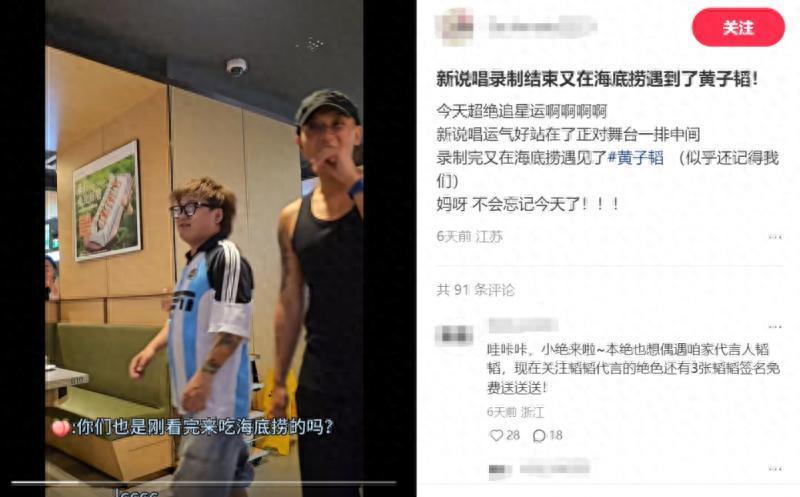800x497 pixels.
Task: Select the 共 91 条评论 comments header
Action: (x=476, y=290)
